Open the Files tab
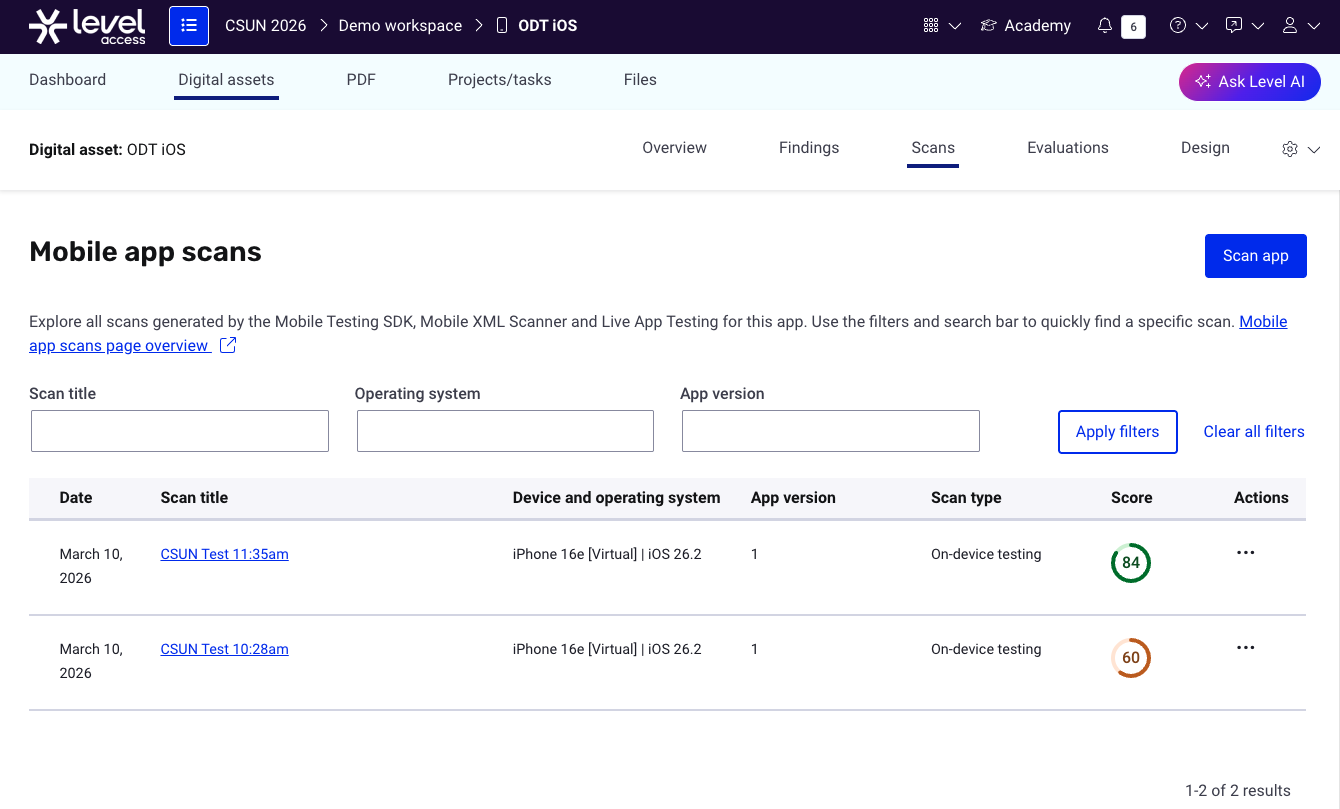Screen dimensions: 1340x809 coord(640,80)
